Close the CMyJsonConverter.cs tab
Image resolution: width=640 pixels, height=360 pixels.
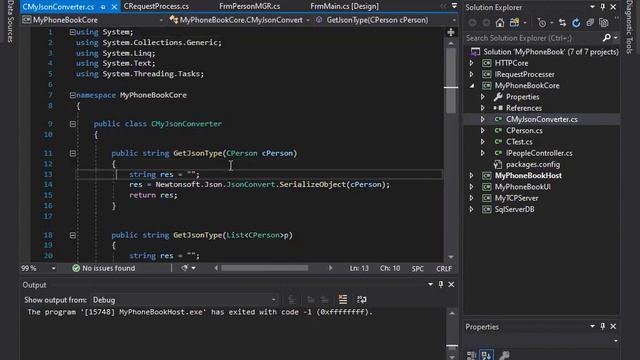click(x=114, y=7)
